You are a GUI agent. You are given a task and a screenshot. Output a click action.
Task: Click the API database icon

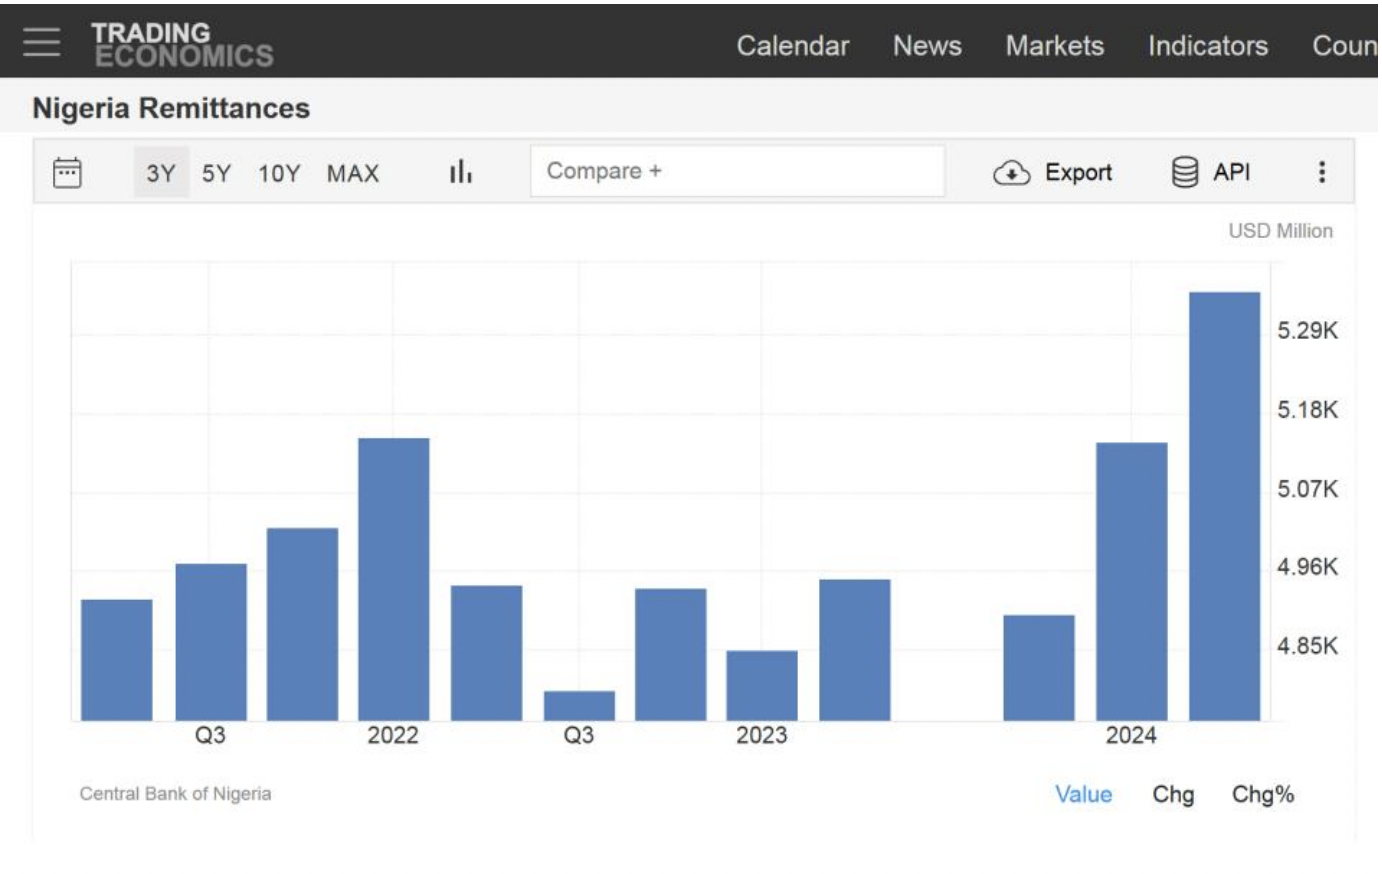tap(1184, 172)
